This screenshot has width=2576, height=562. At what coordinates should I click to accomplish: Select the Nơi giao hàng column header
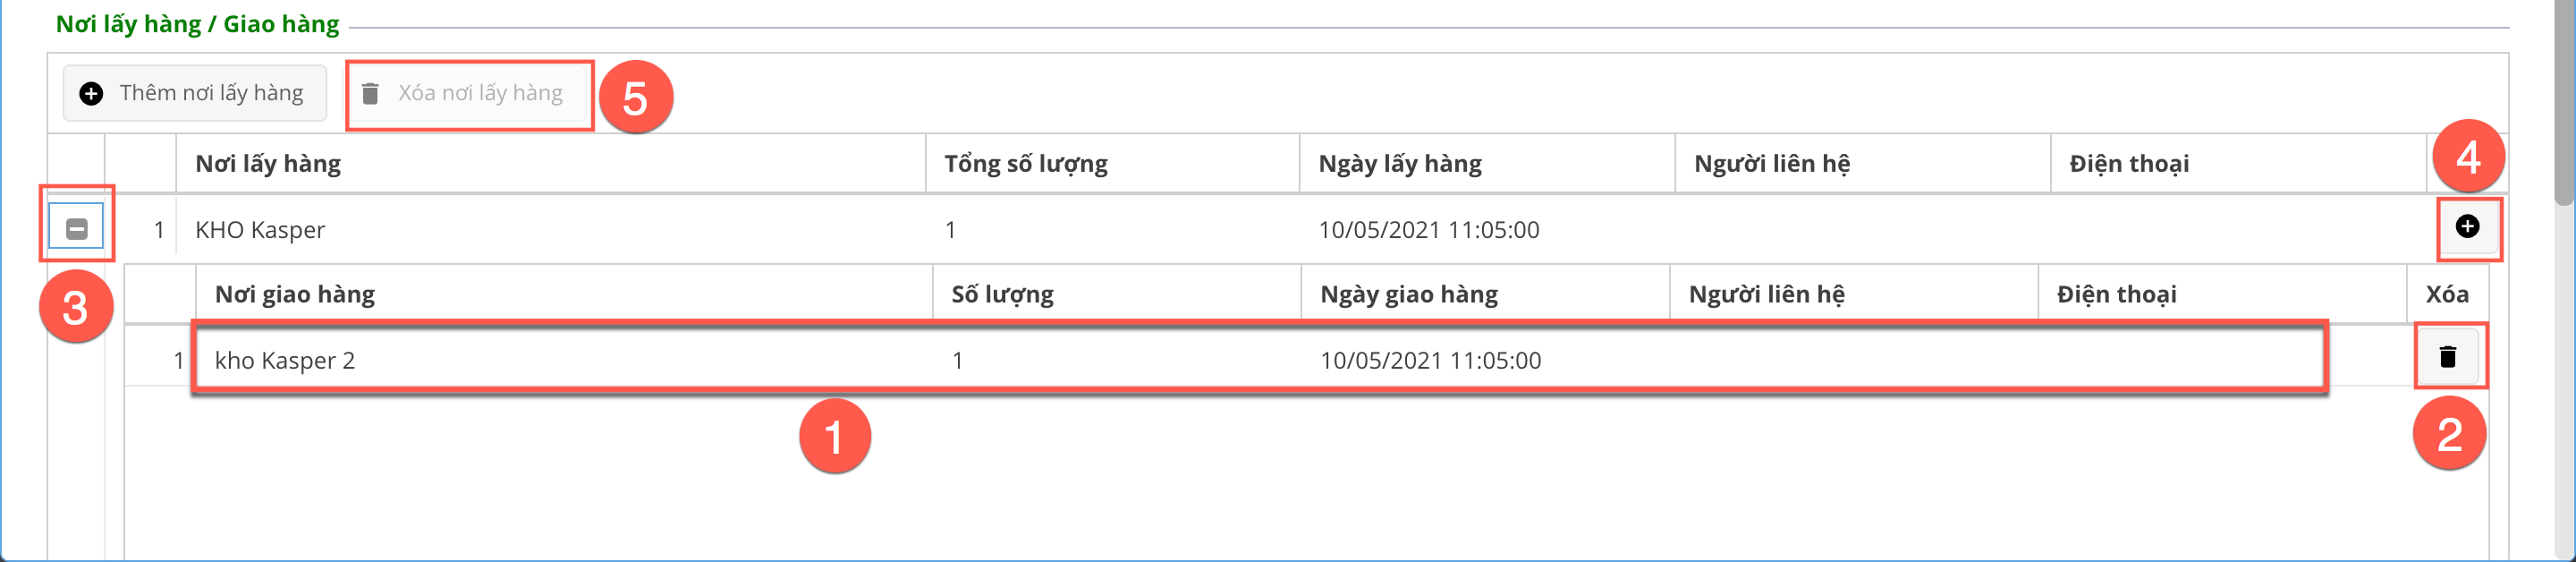click(x=295, y=295)
